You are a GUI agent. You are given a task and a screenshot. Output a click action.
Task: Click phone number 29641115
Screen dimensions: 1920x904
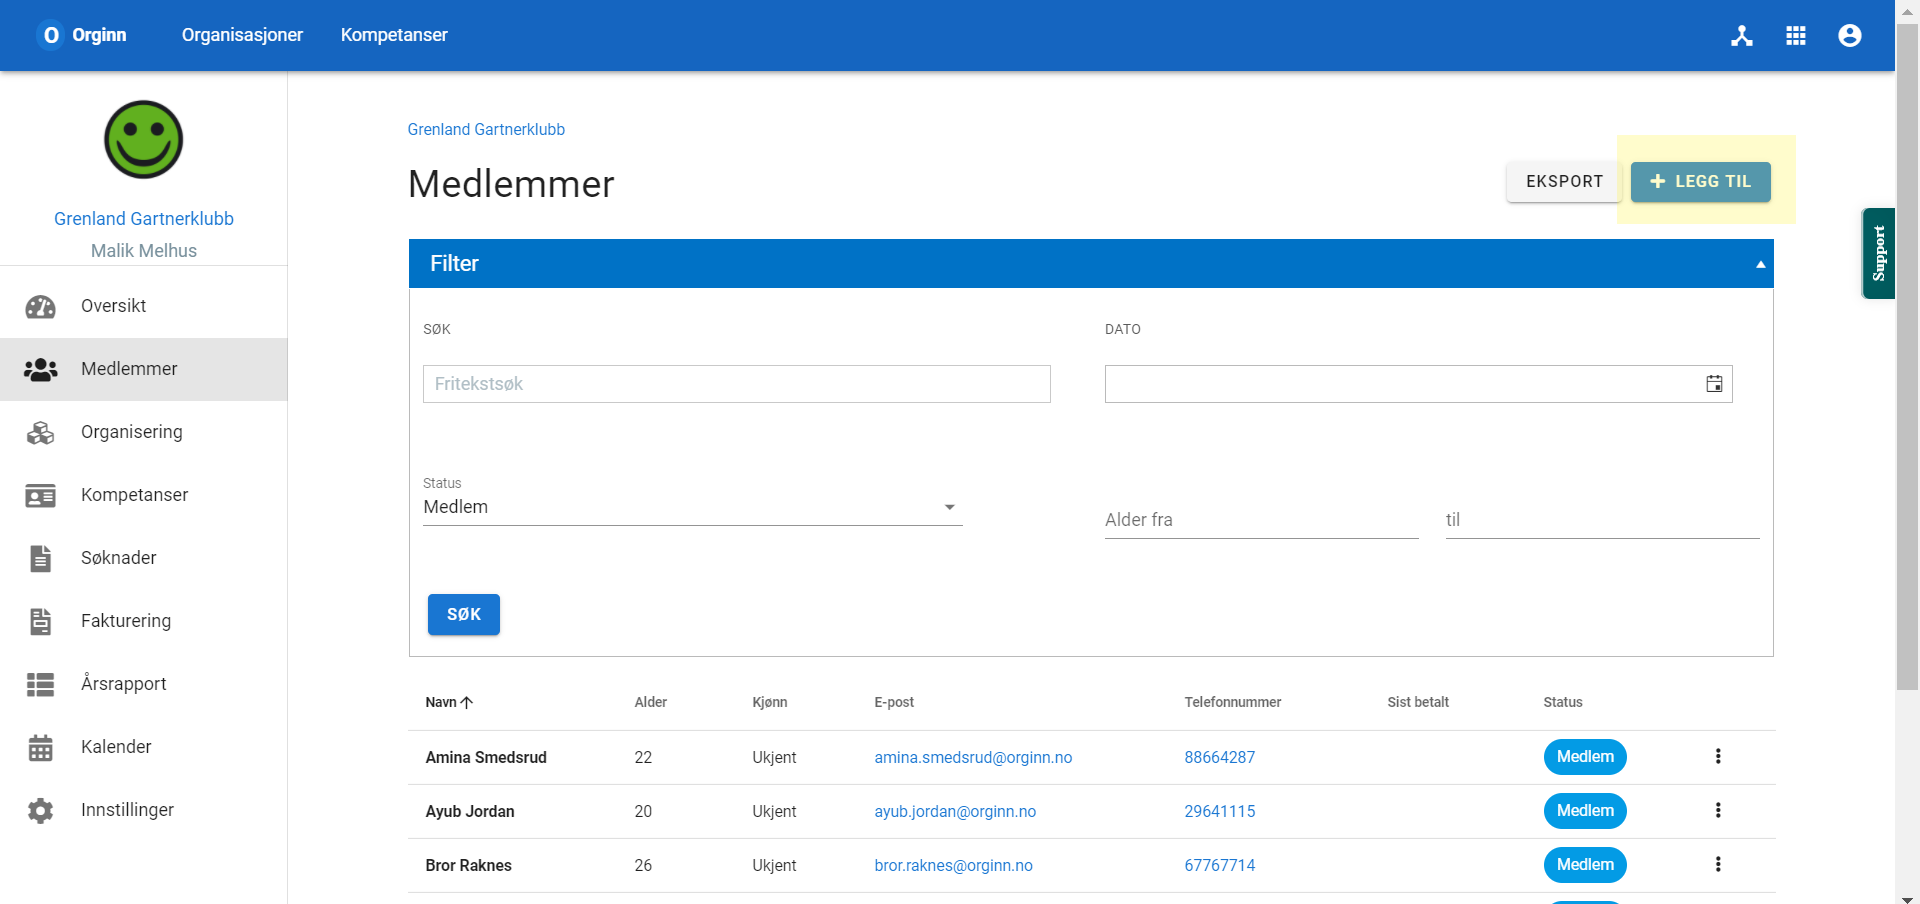coord(1219,812)
